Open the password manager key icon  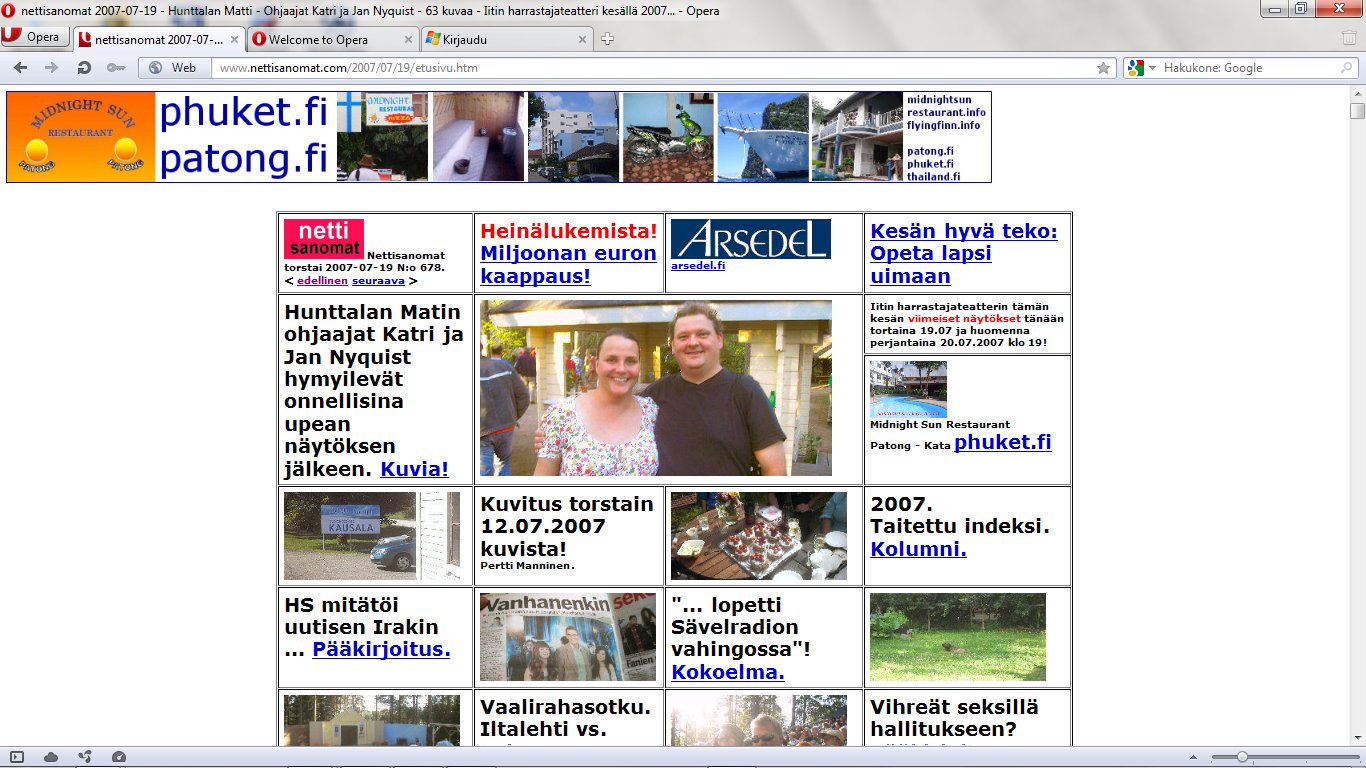click(116, 68)
